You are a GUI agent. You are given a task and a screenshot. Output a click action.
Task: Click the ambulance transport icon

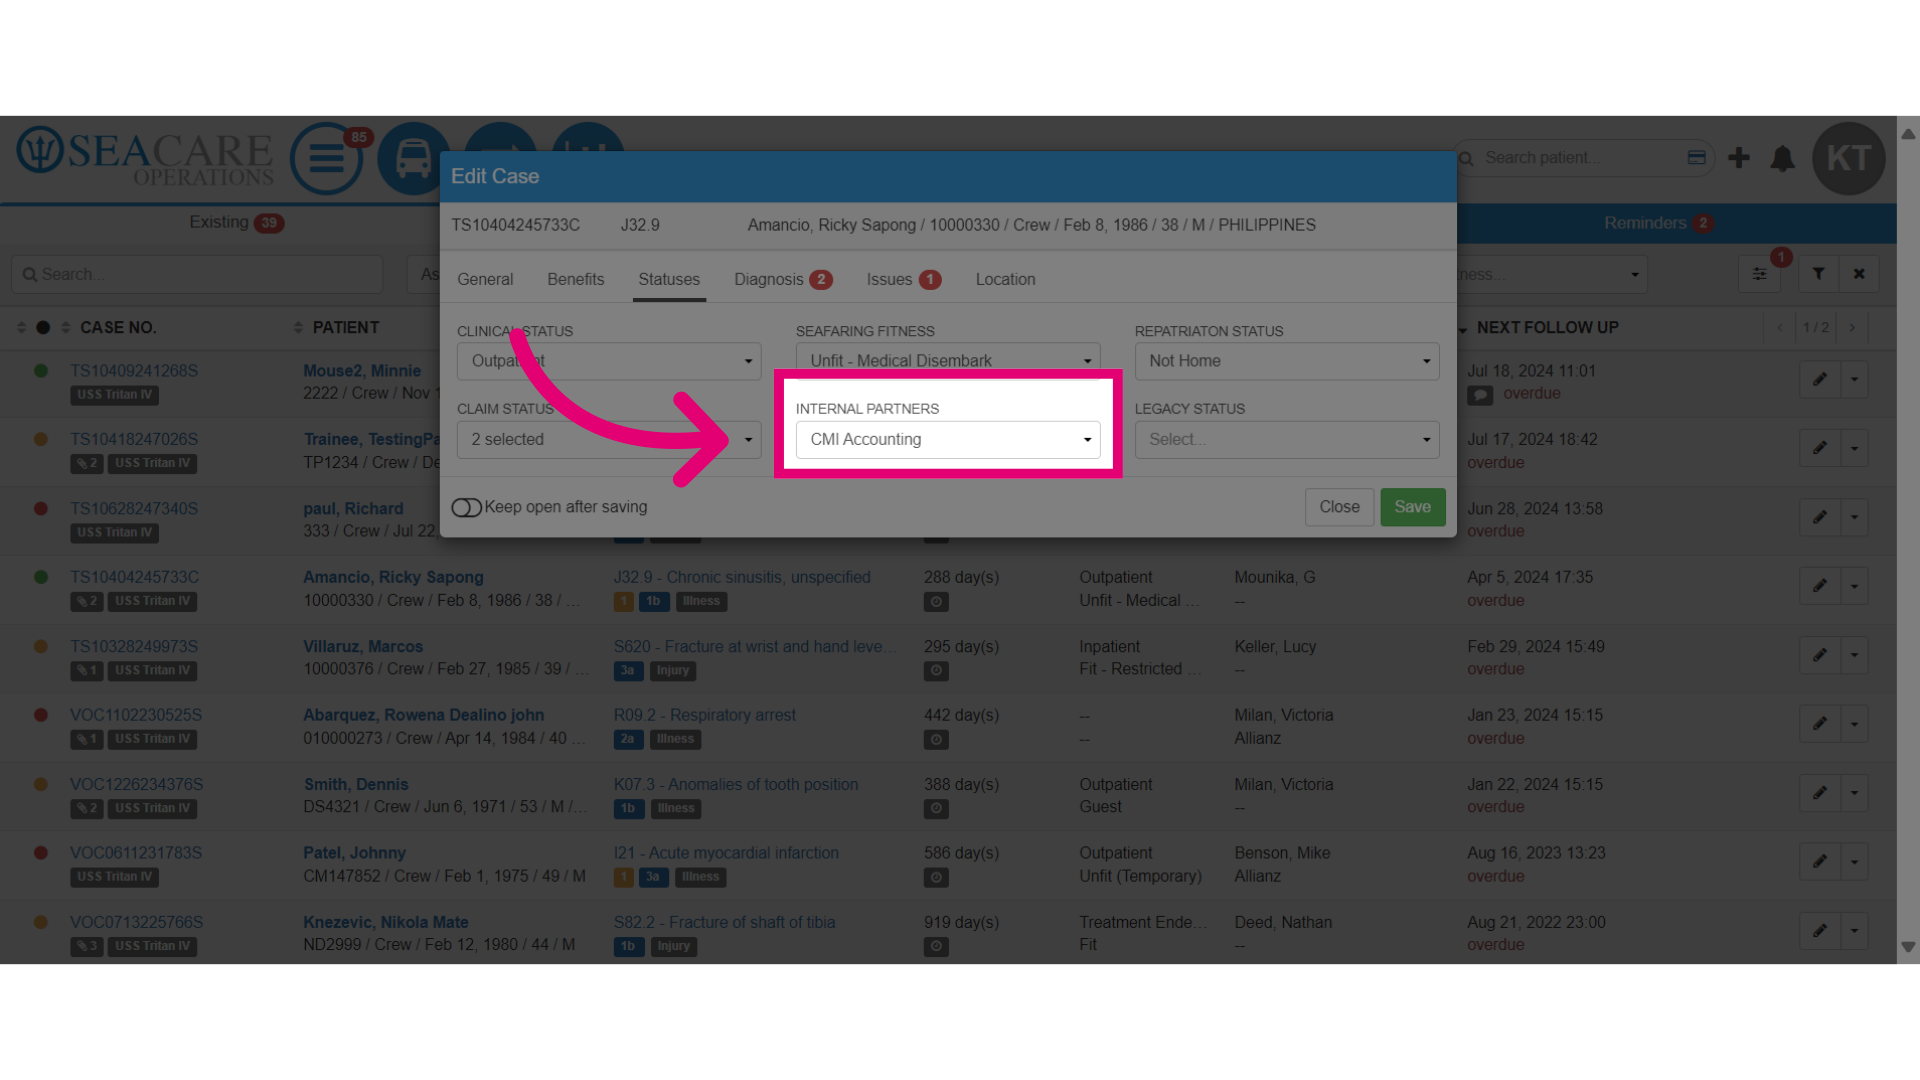[413, 158]
